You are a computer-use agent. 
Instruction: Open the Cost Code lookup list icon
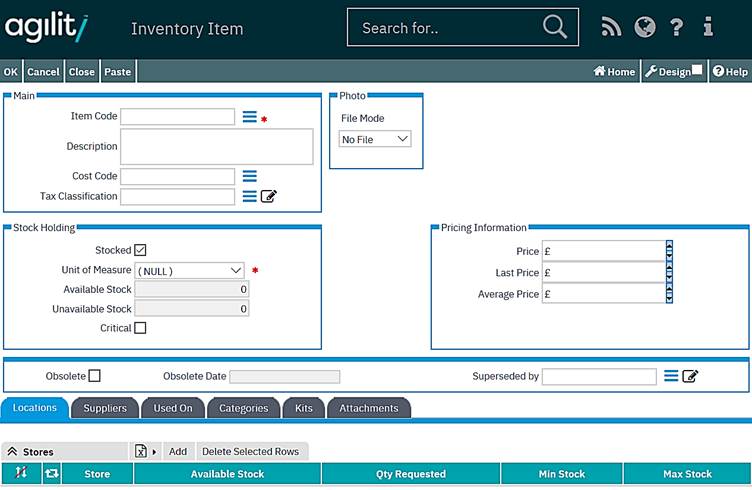(249, 176)
